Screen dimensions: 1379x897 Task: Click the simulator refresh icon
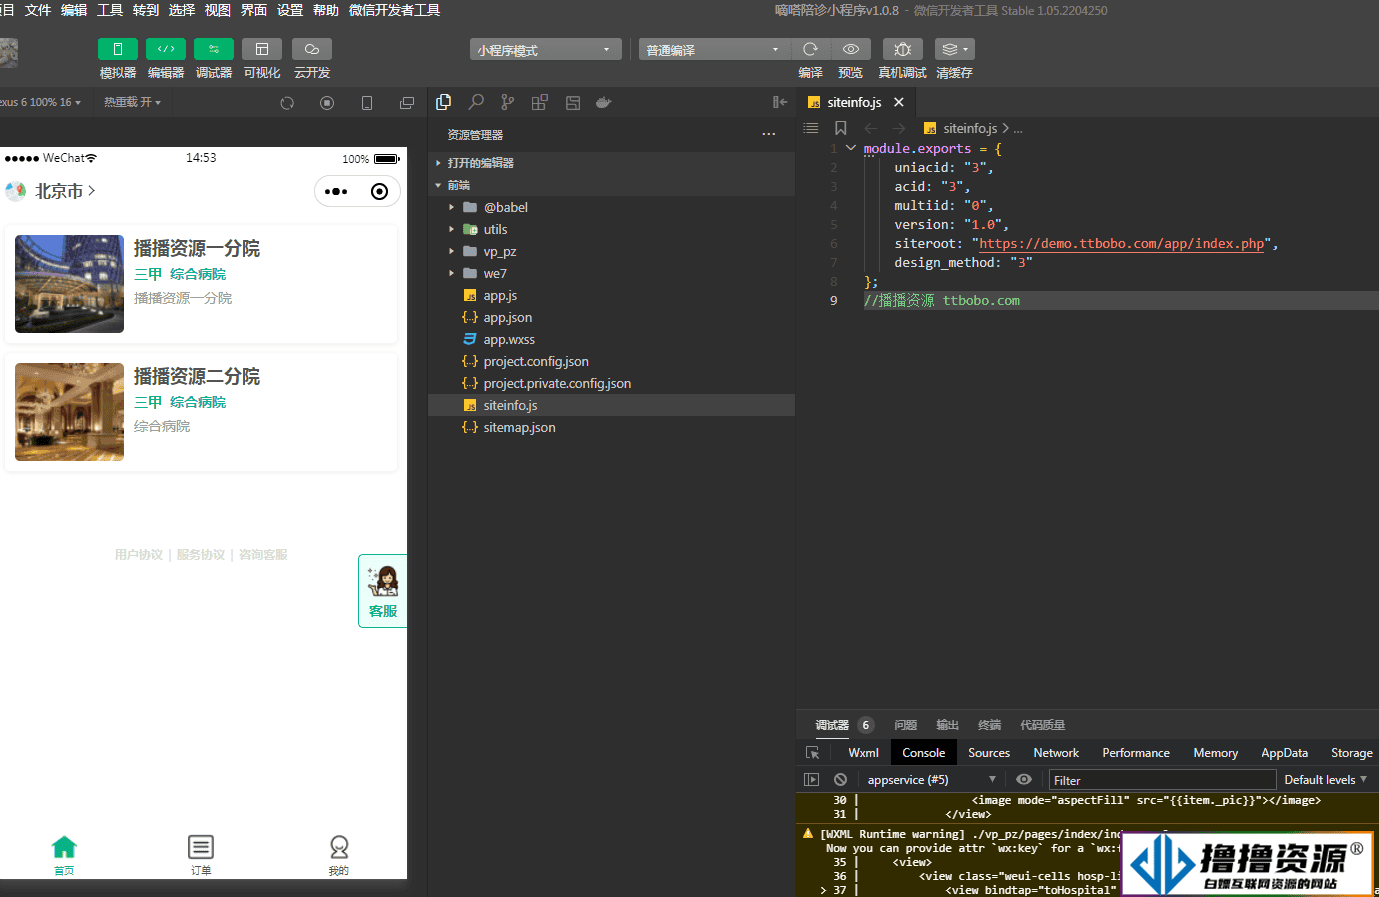coord(287,103)
